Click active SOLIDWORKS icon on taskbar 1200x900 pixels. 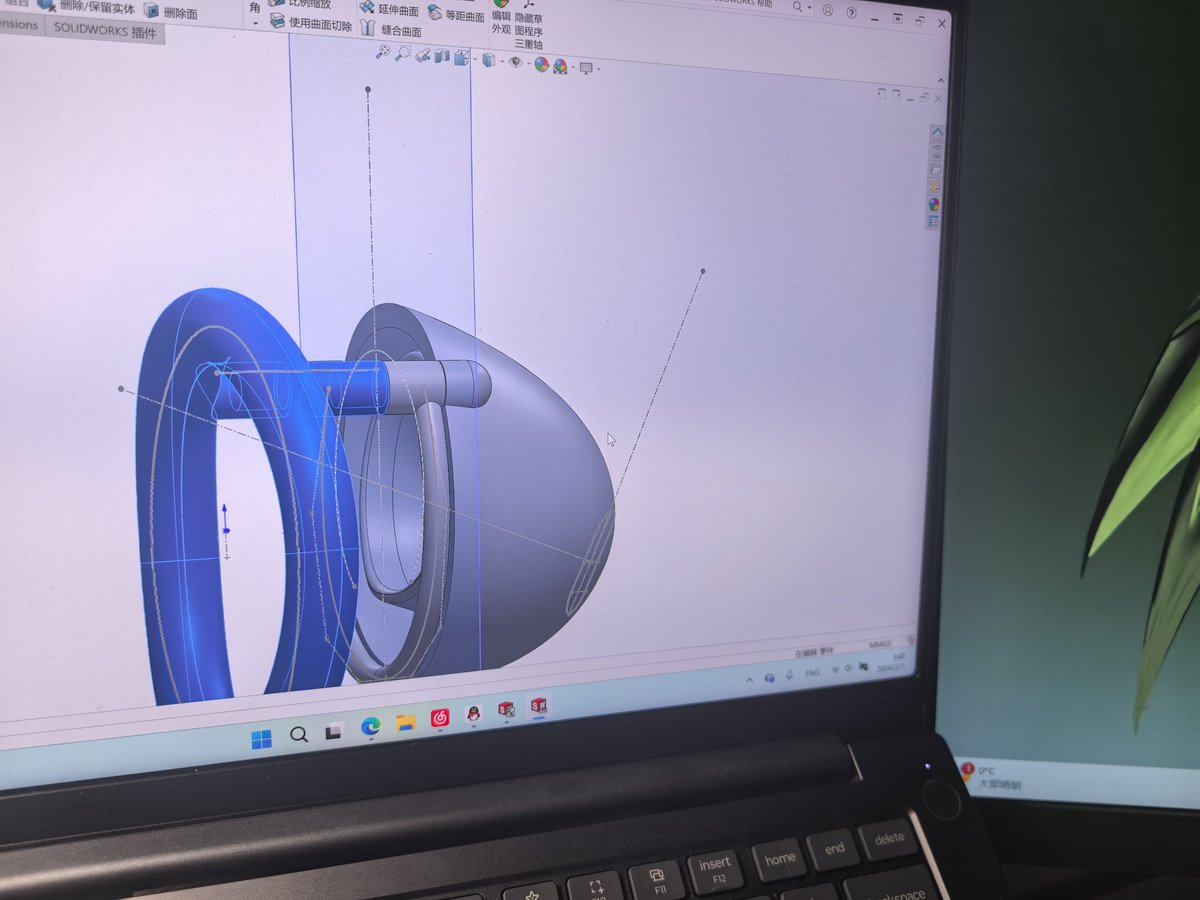540,706
